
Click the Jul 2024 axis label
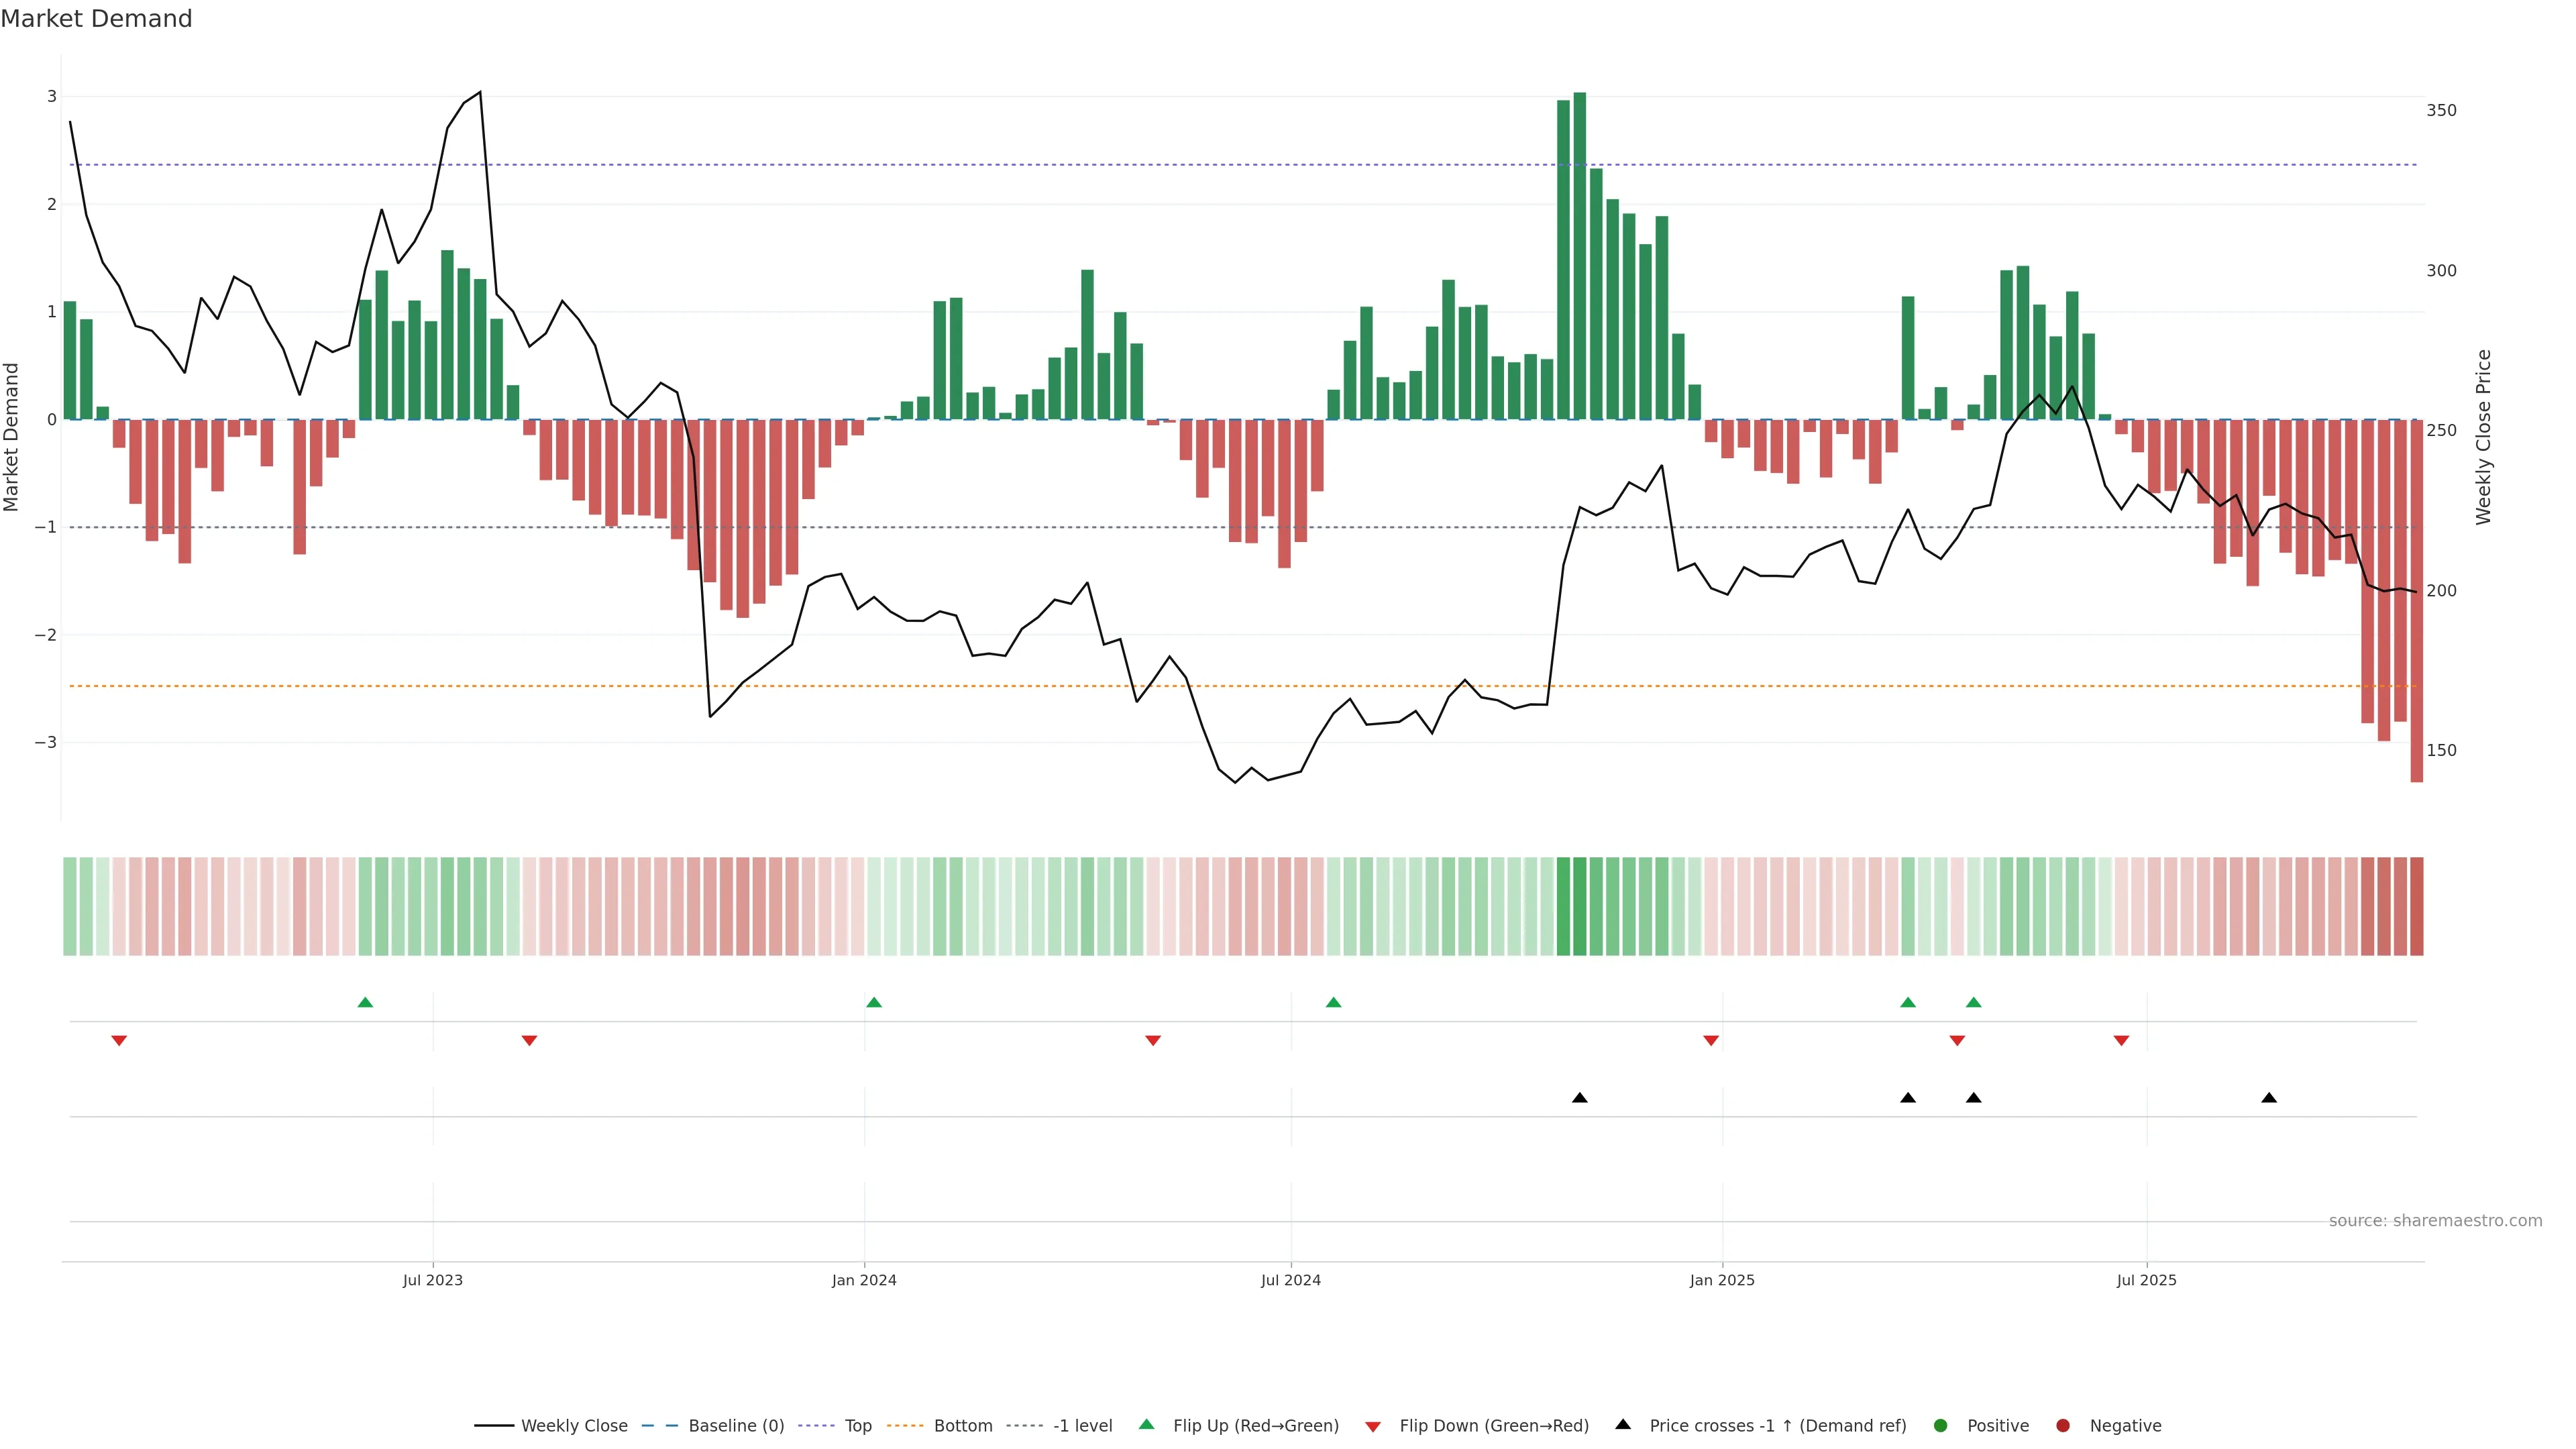tap(1290, 1280)
